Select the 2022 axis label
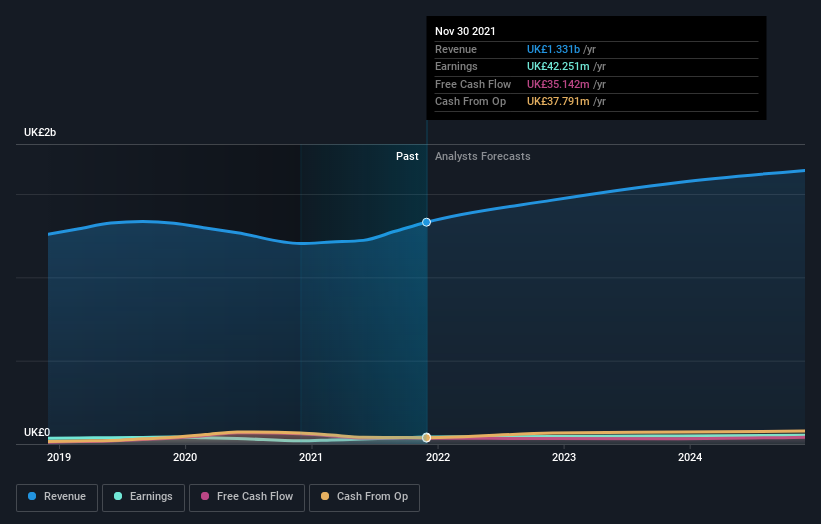 click(x=438, y=457)
